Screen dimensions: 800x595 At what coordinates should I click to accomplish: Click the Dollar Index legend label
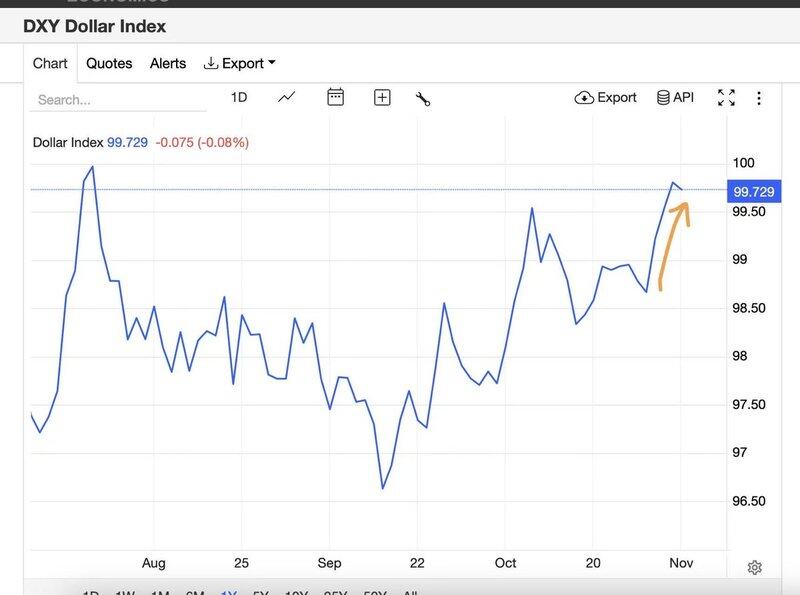click(x=68, y=142)
